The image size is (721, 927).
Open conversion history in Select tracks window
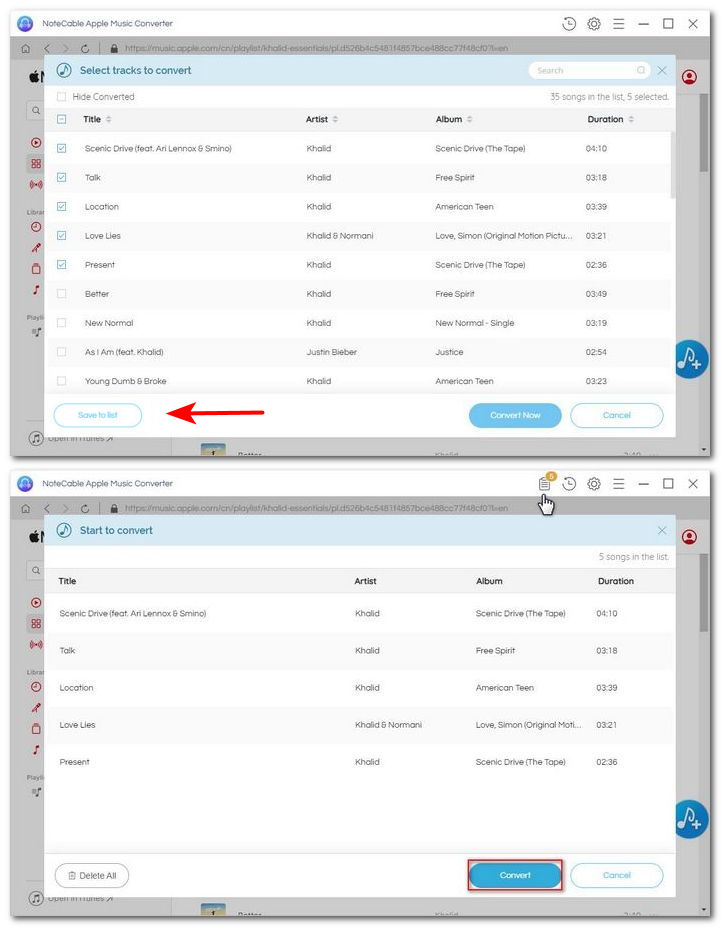[569, 24]
